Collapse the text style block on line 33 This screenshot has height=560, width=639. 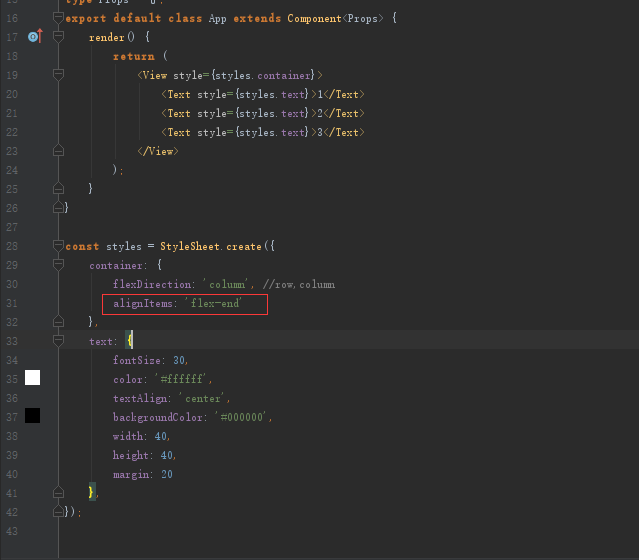(x=58, y=341)
